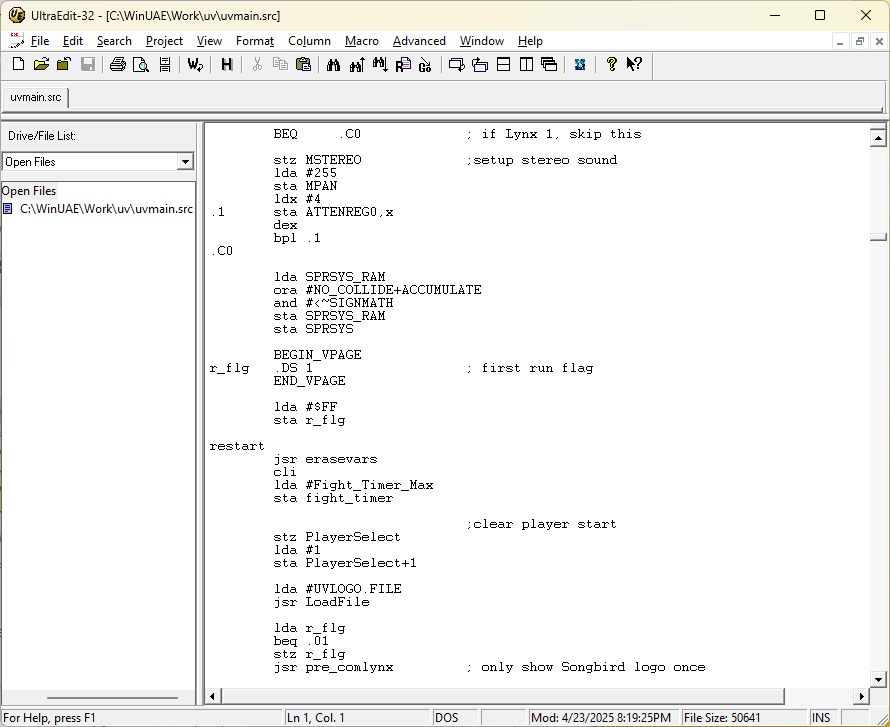Click the Open Files list header
This screenshot has width=890, height=727.
tap(29, 191)
